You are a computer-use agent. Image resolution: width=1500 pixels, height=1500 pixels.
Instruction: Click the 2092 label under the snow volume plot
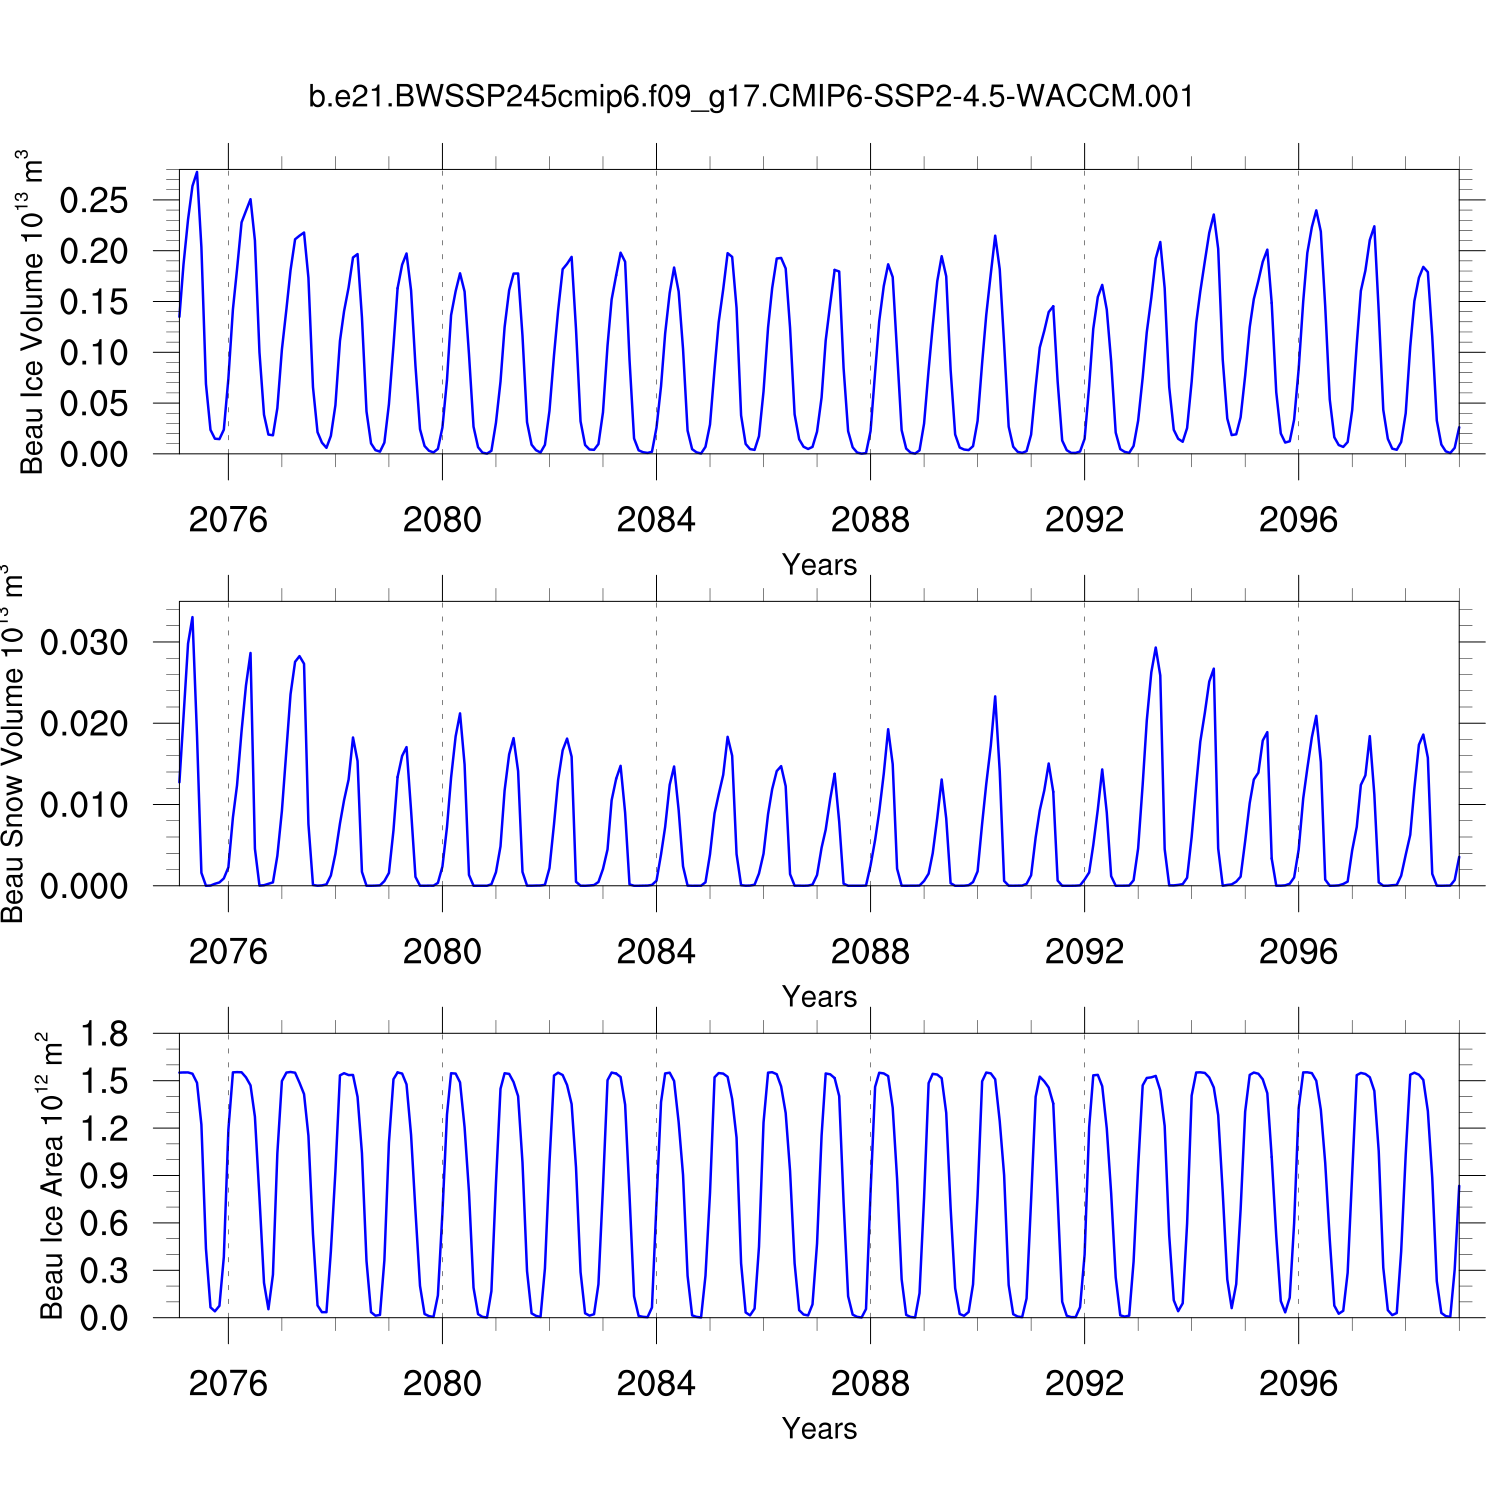1084,952
